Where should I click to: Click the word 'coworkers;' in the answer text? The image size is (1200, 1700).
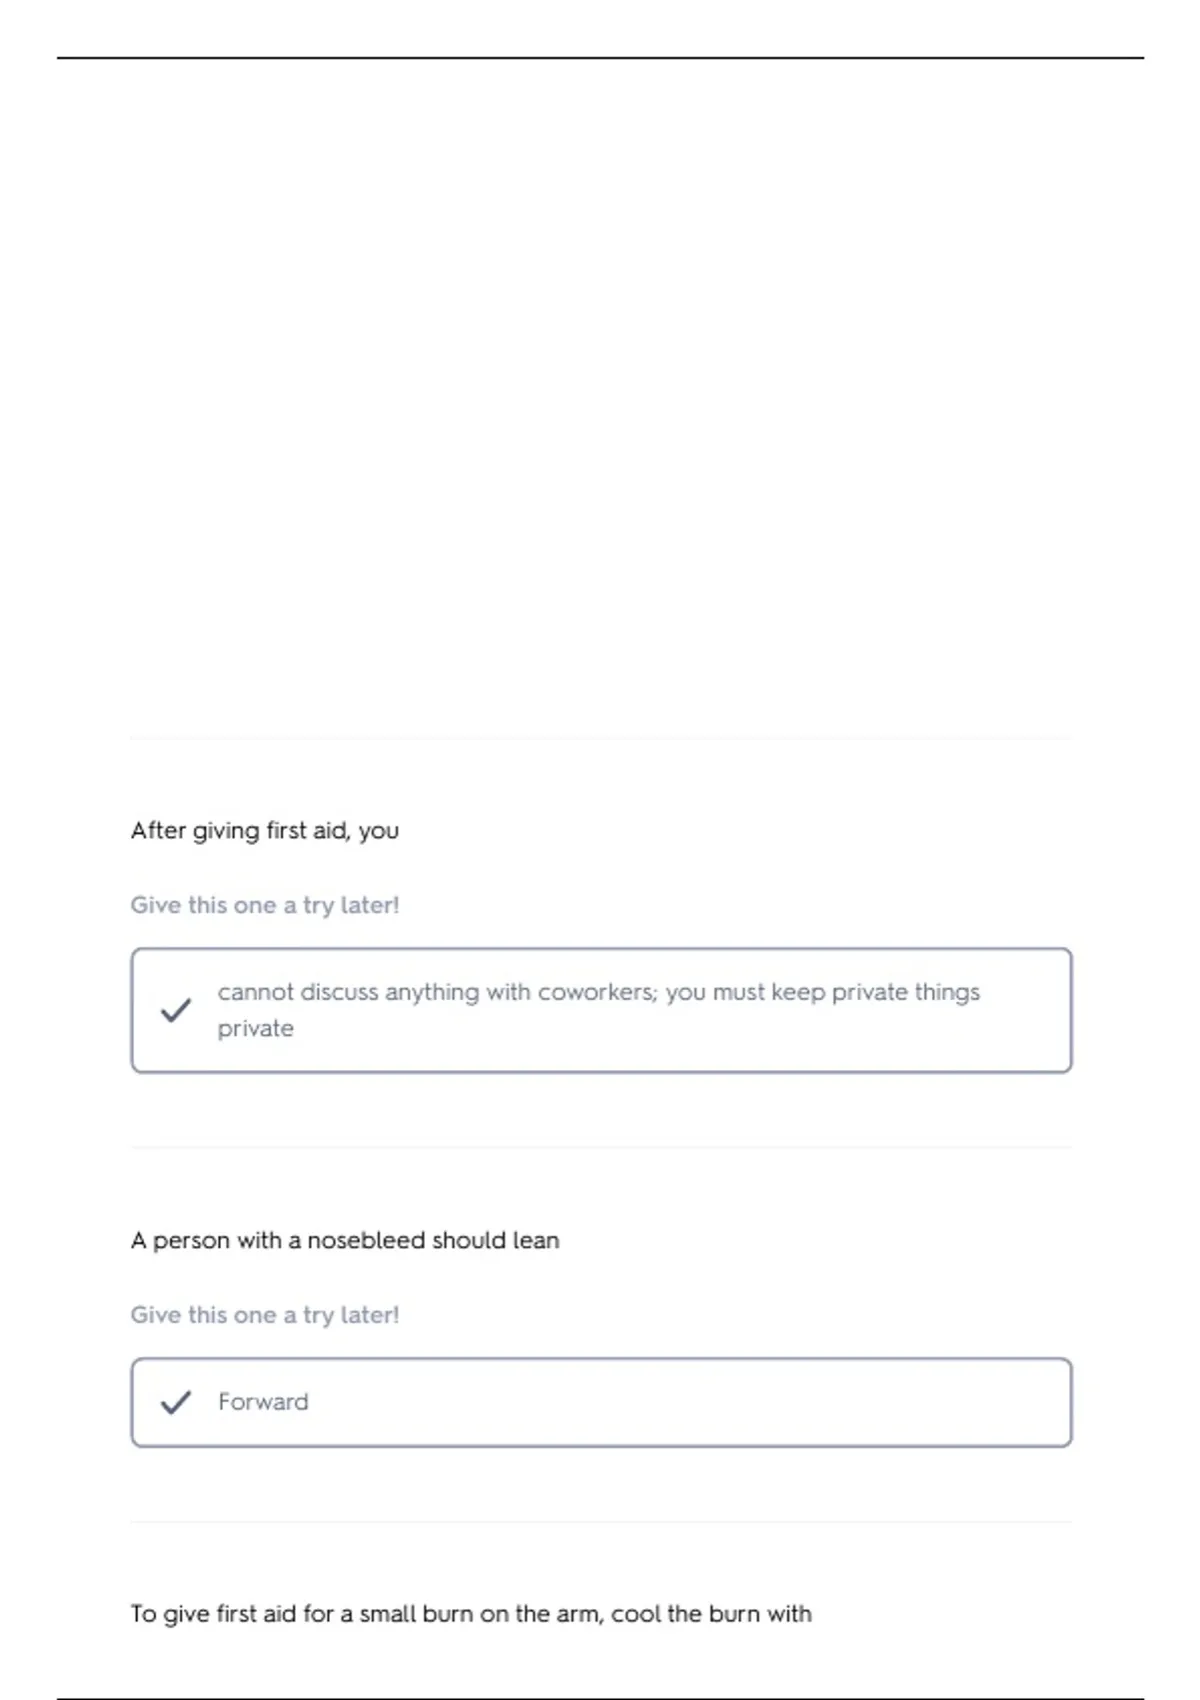click(598, 992)
